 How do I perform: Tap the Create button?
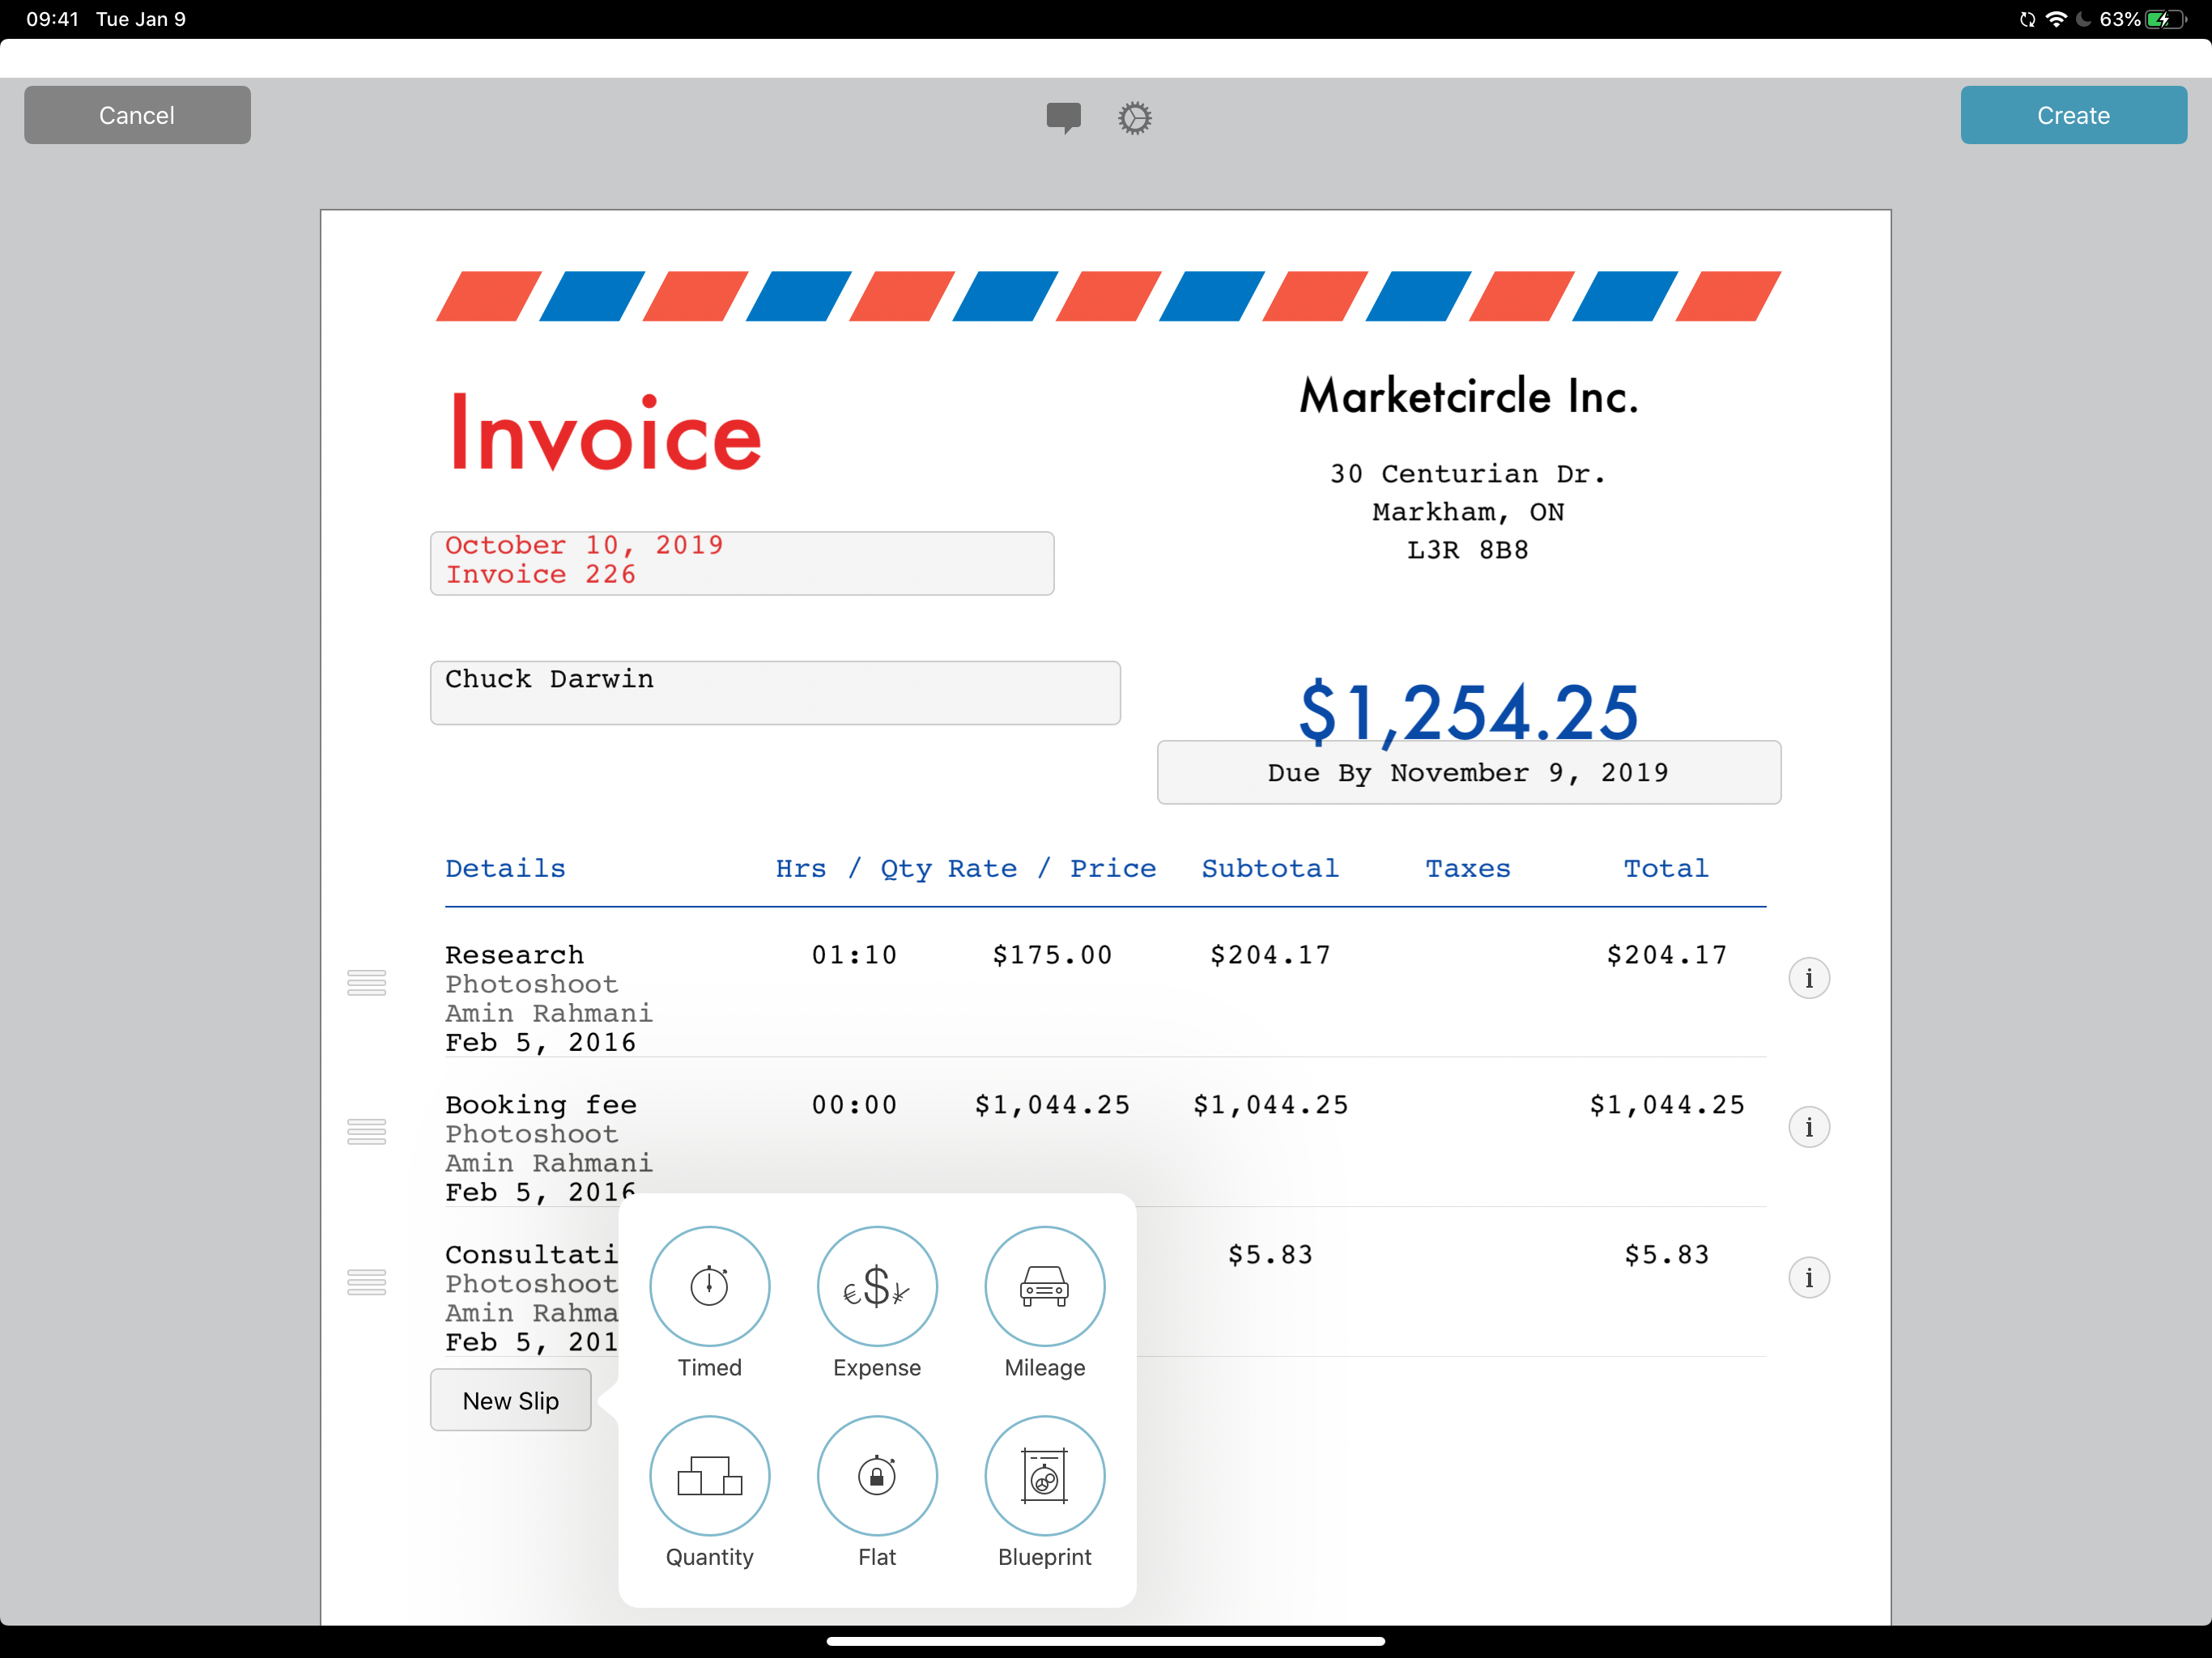[x=2073, y=115]
